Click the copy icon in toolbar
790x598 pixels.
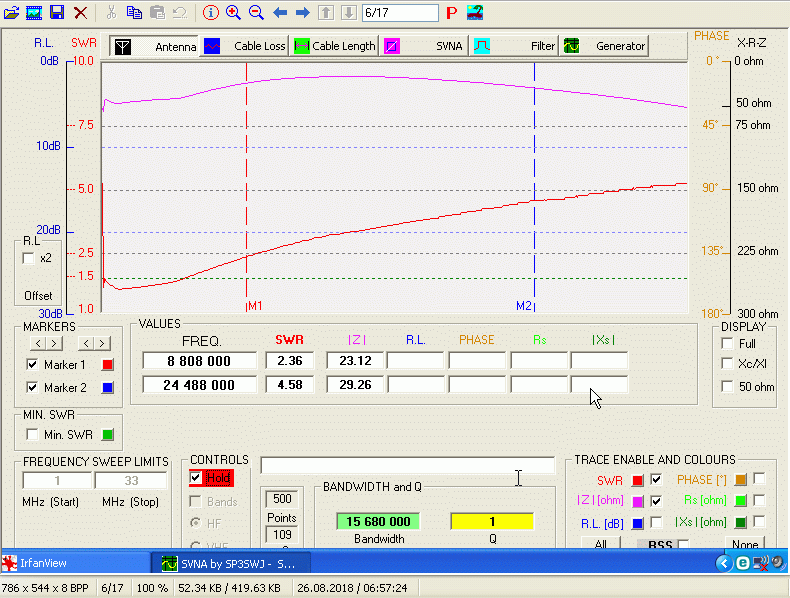(134, 12)
